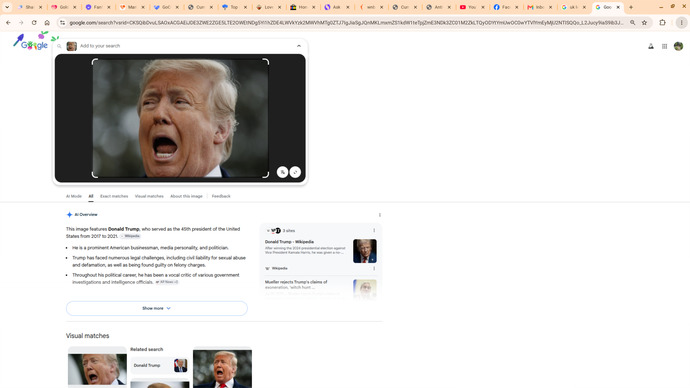Switch to the AI Mode tab
Viewport: 690px width, 388px height.
73,196
